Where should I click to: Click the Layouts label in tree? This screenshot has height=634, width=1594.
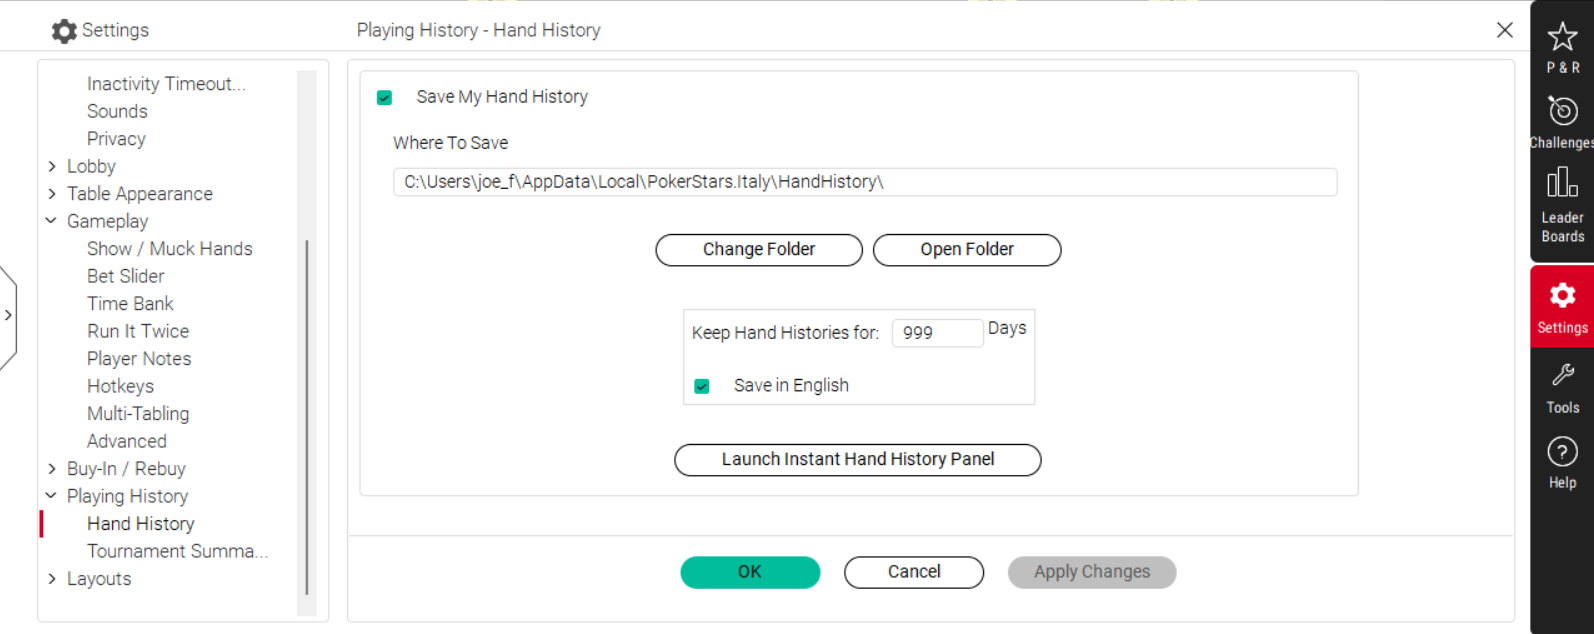pyautogui.click(x=99, y=579)
